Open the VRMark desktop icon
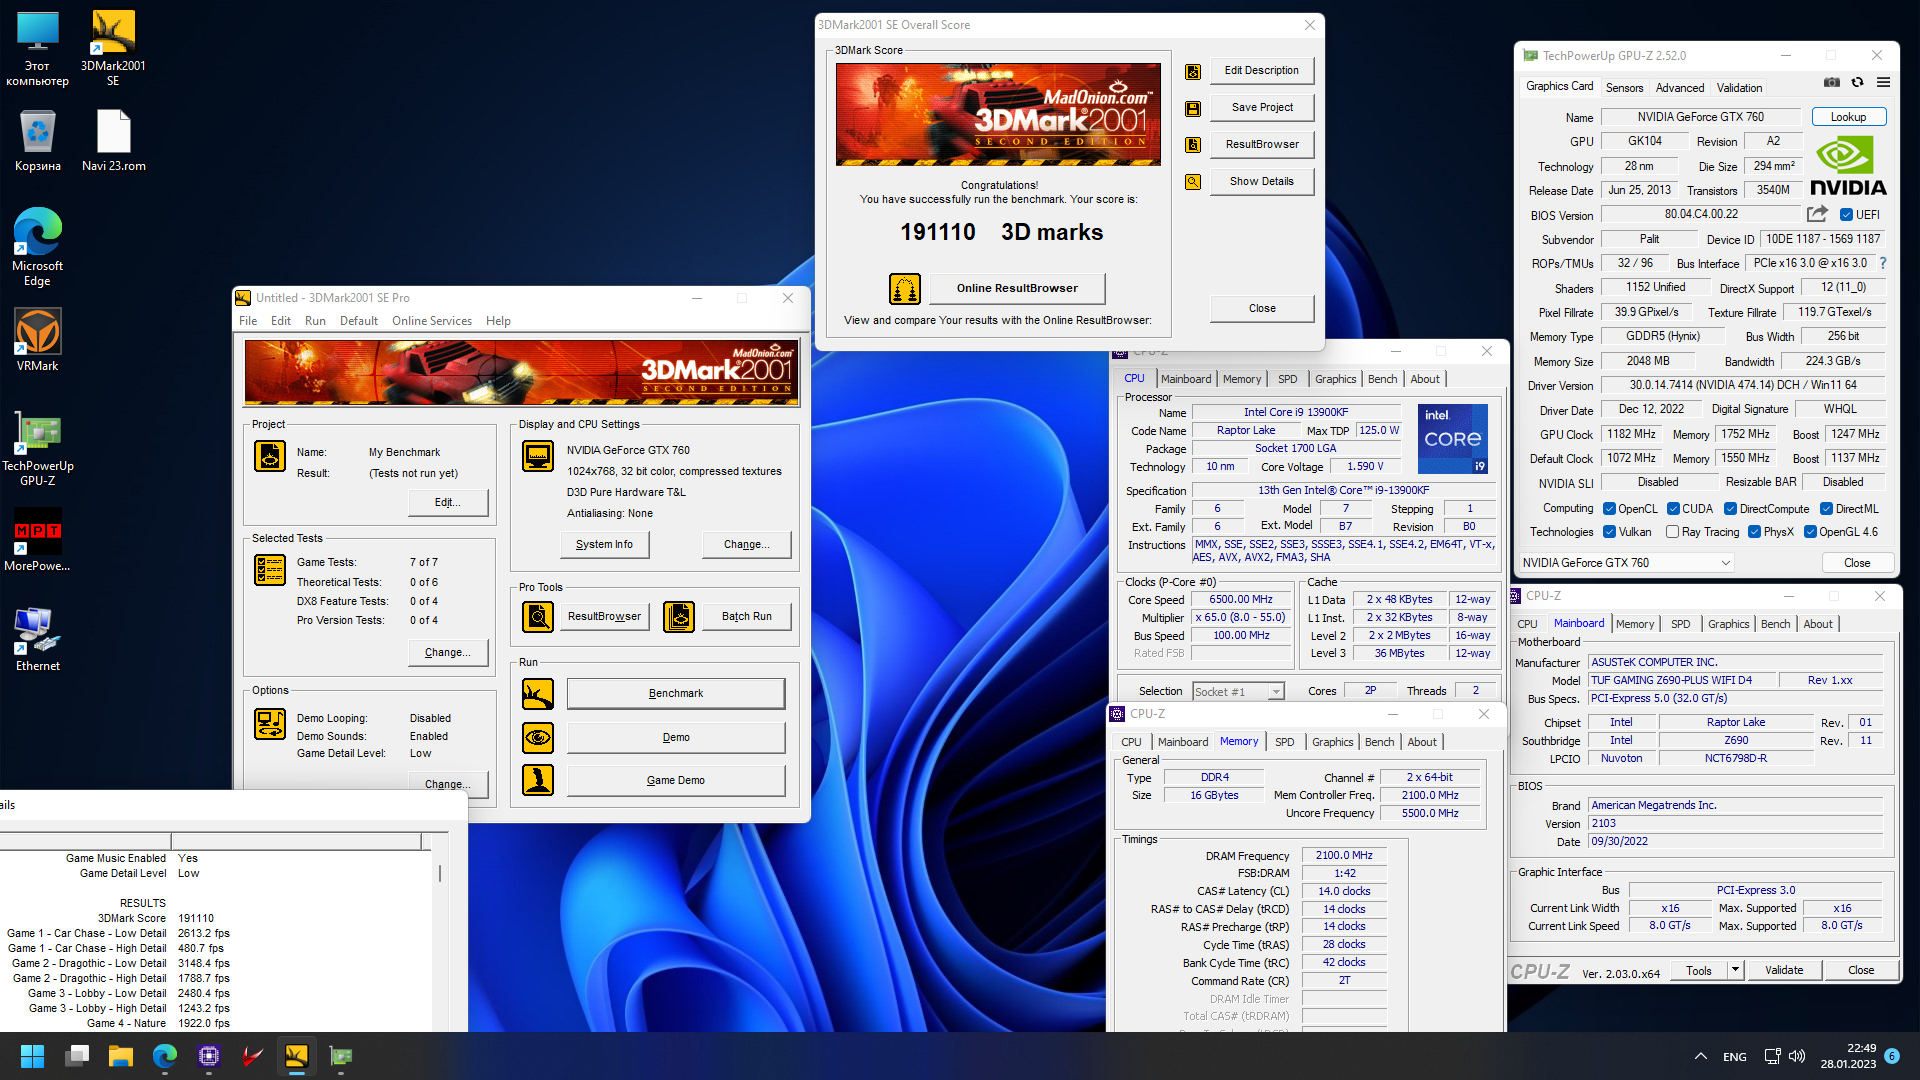Viewport: 1920px width, 1080px height. (x=37, y=340)
